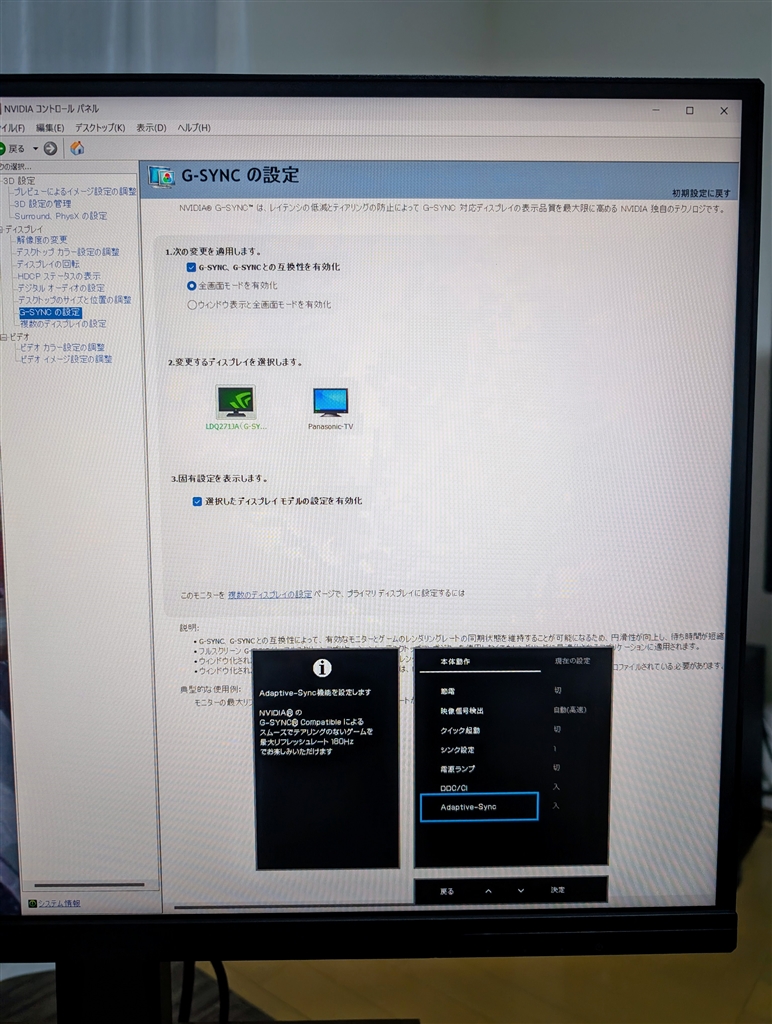Collapse the ディスプレイ tree node
The height and width of the screenshot is (1024, 772).
[x=2, y=229]
